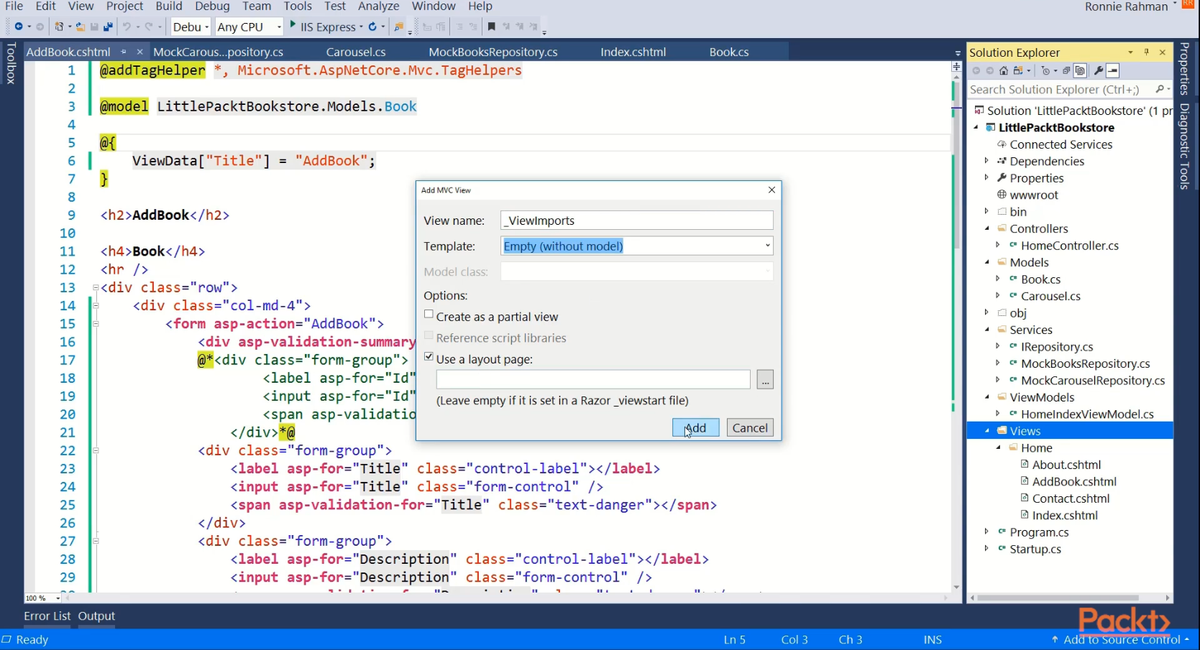This screenshot has height=650, width=1200.
Task: Collapse the Views folder in Solution Explorer
Action: (x=987, y=431)
